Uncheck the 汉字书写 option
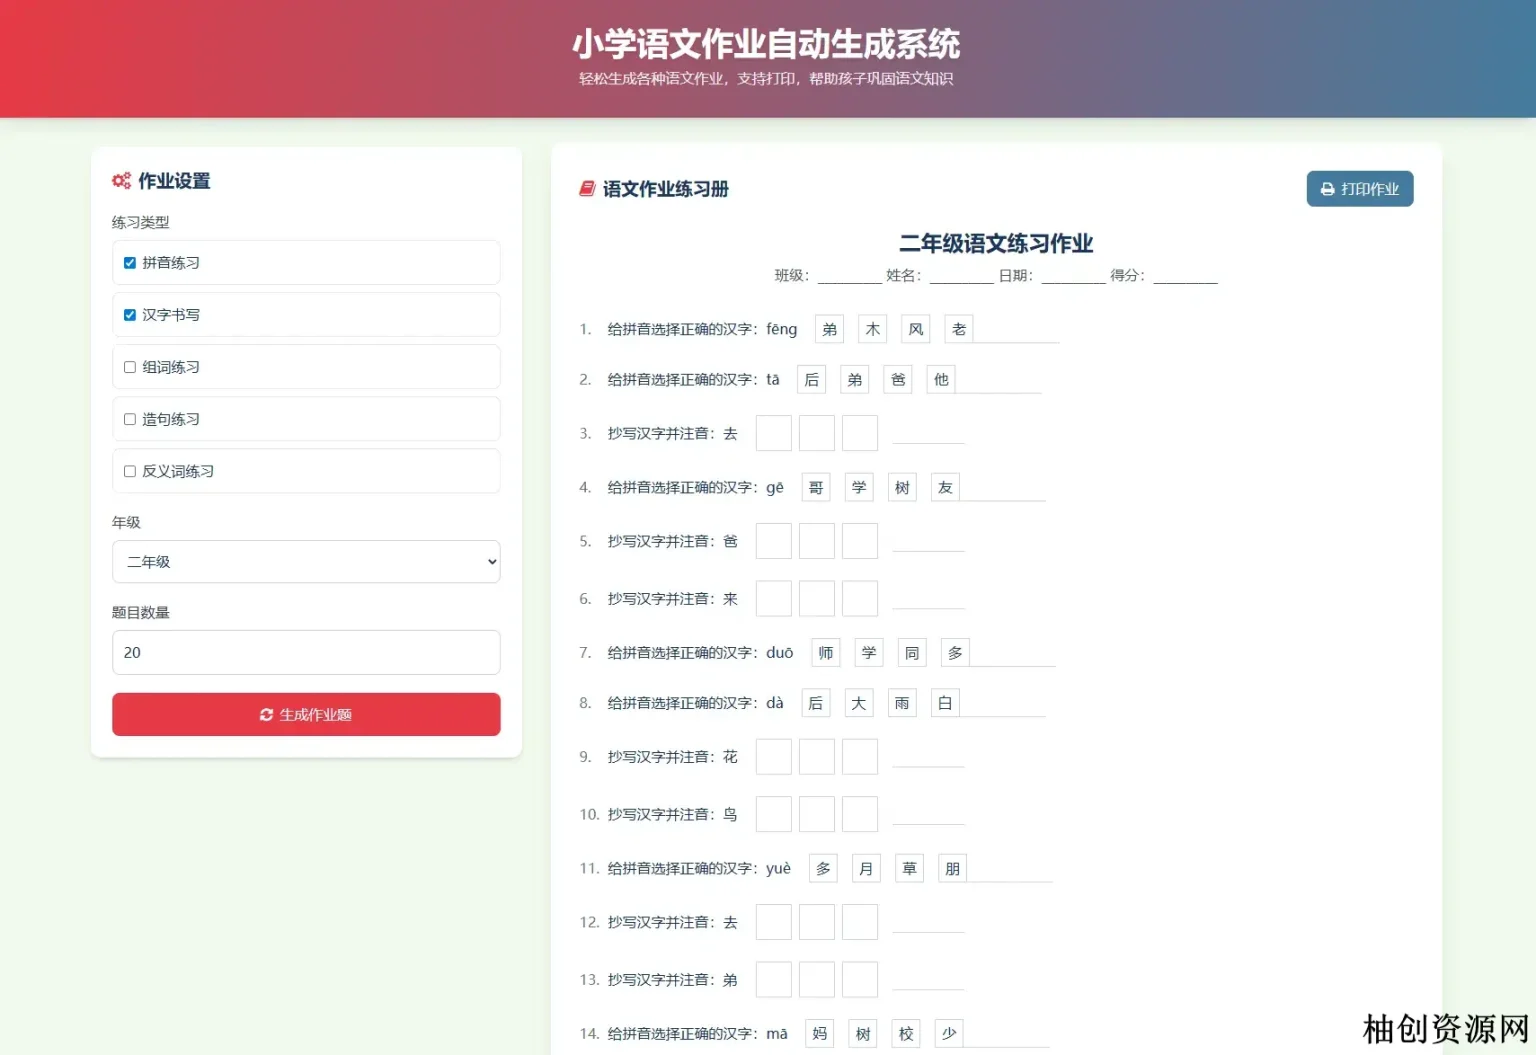 (129, 314)
